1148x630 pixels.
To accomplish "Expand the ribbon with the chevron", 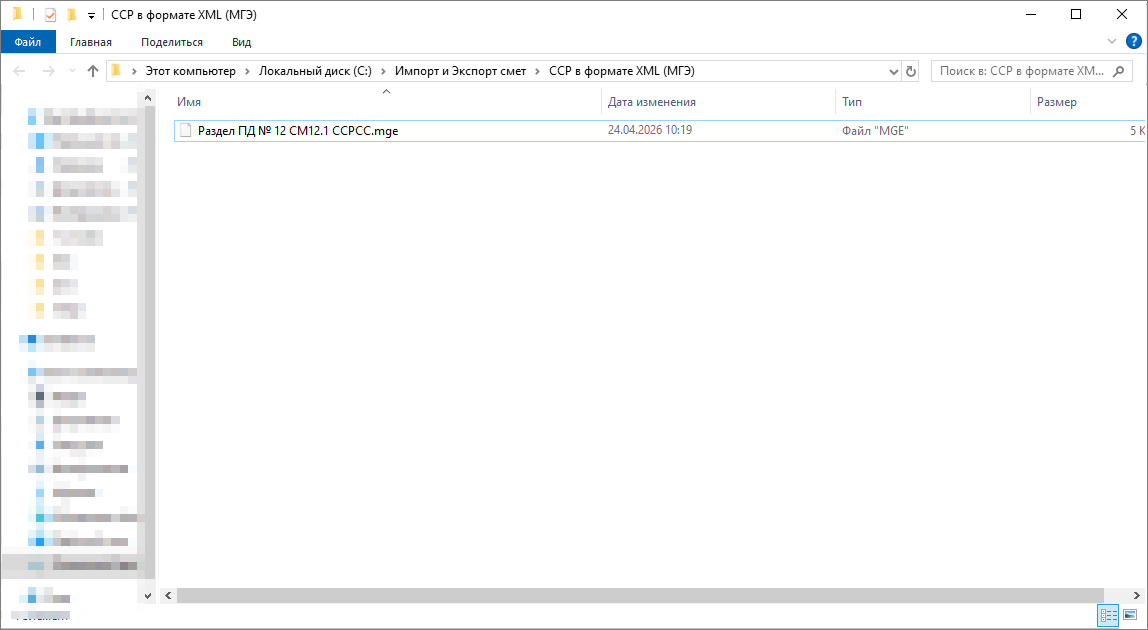I will (x=1111, y=42).
